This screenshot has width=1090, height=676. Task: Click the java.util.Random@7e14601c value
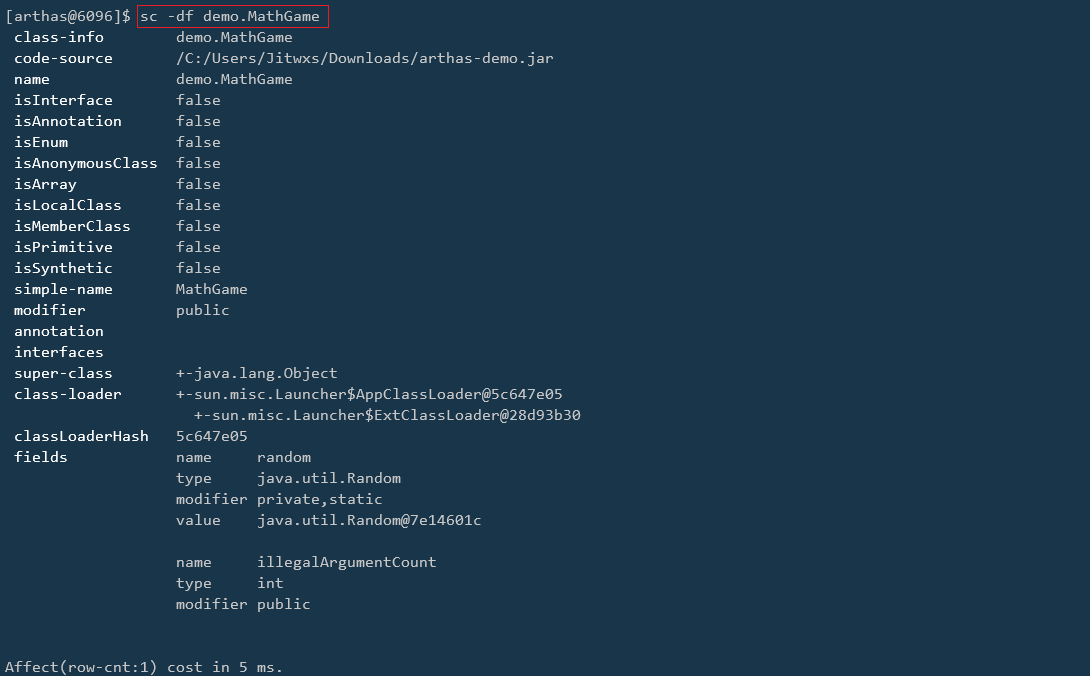369,520
